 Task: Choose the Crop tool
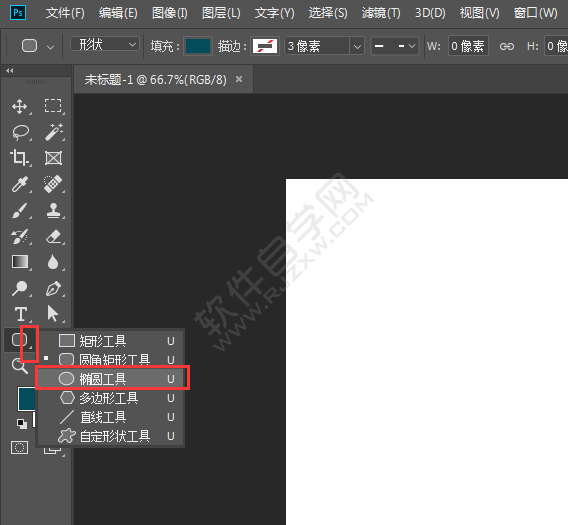tap(20, 158)
